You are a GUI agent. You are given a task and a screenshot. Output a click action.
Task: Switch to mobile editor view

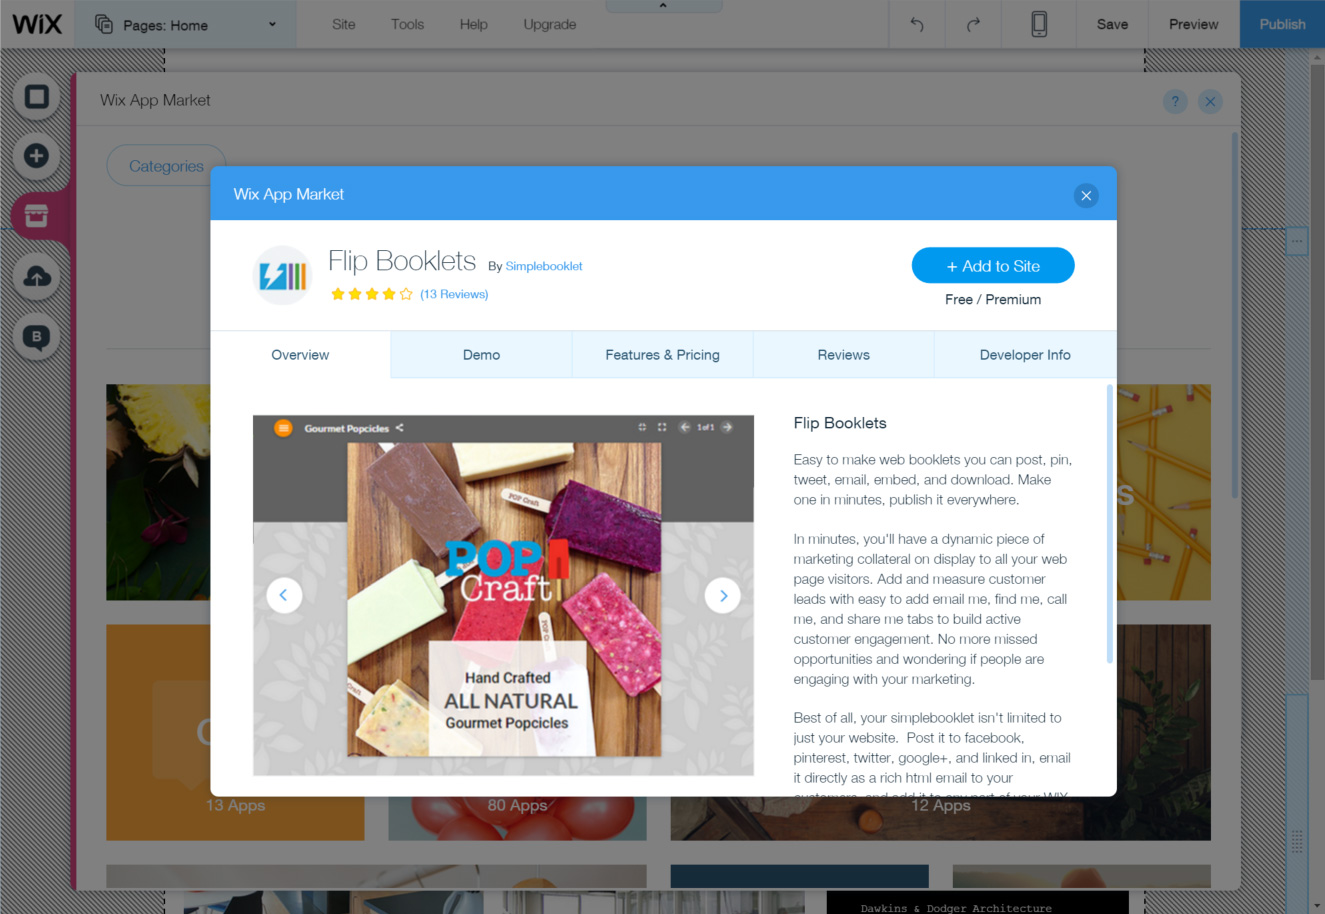pyautogui.click(x=1039, y=24)
